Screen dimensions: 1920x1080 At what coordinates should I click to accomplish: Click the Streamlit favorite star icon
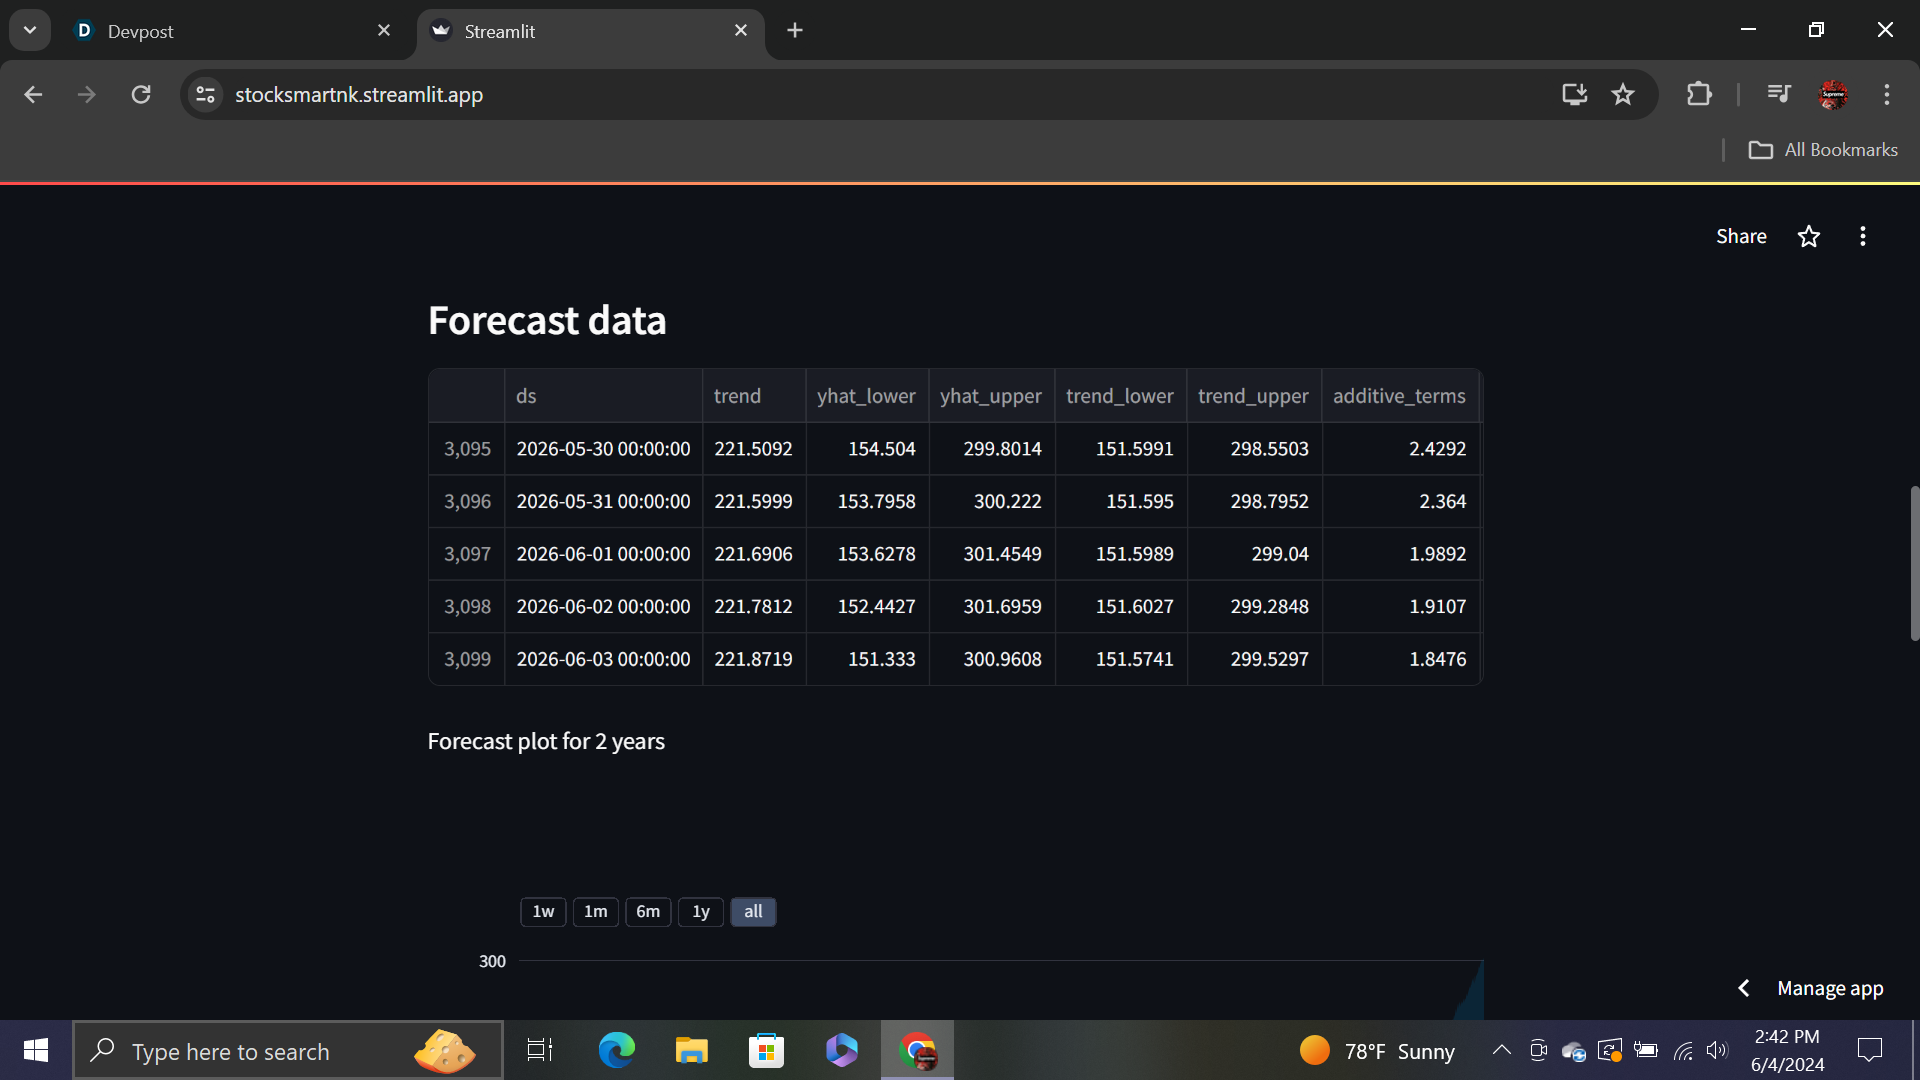(x=1808, y=237)
